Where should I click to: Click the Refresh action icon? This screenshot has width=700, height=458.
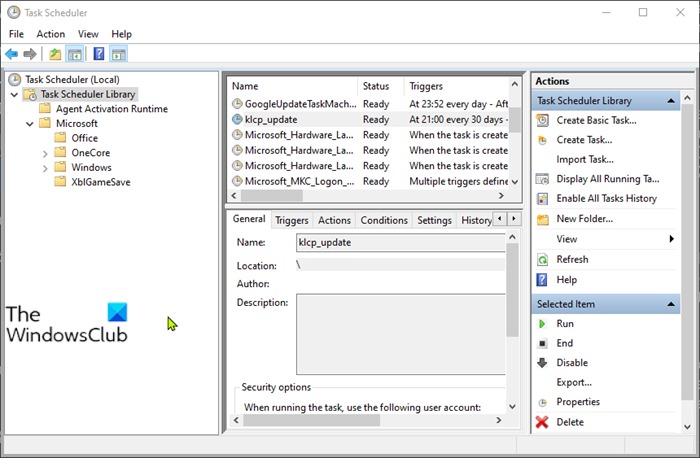pos(542,259)
